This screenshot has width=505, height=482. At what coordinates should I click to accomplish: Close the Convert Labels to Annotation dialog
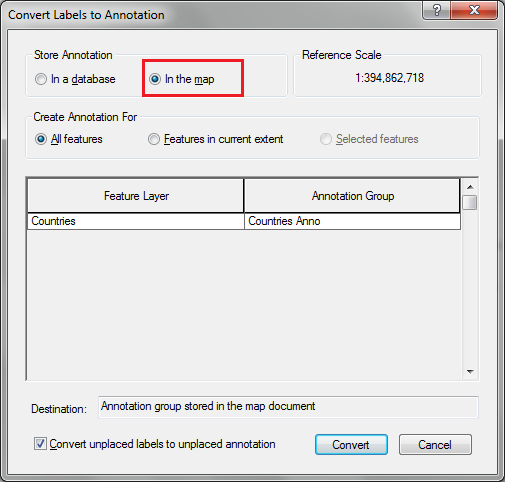474,10
